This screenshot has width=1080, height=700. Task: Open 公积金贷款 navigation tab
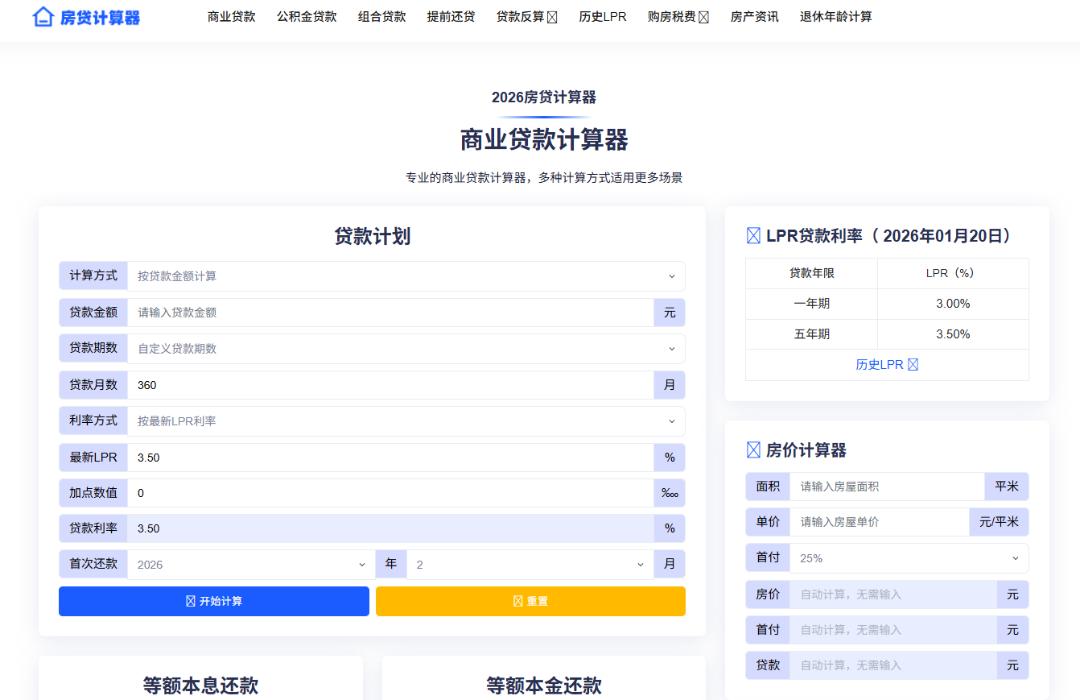(307, 17)
